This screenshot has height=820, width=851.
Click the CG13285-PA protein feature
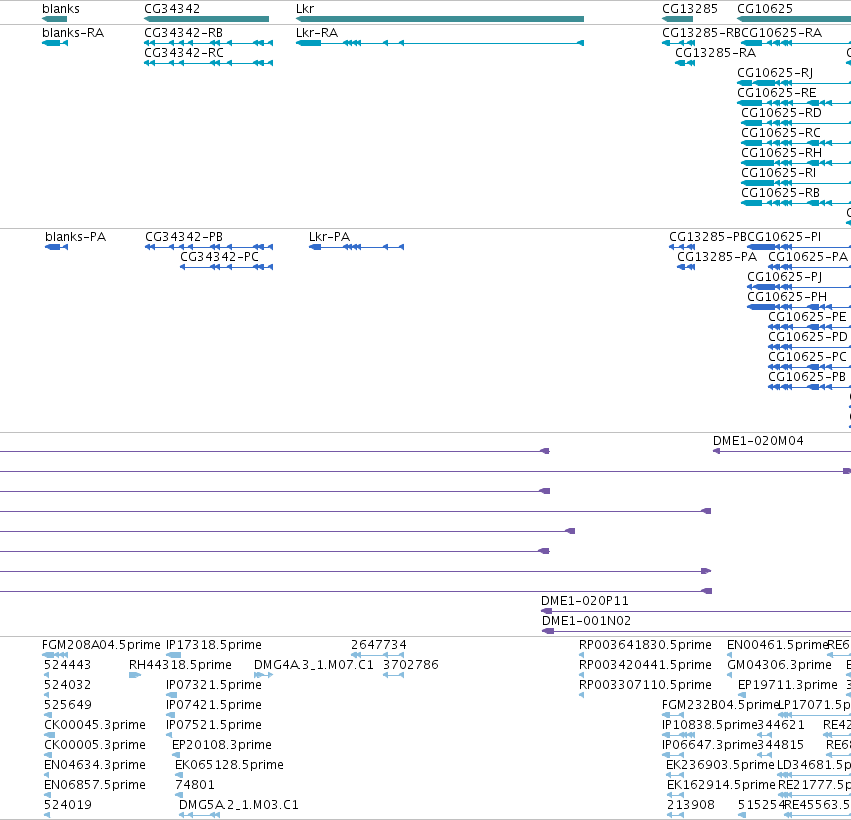(686, 267)
